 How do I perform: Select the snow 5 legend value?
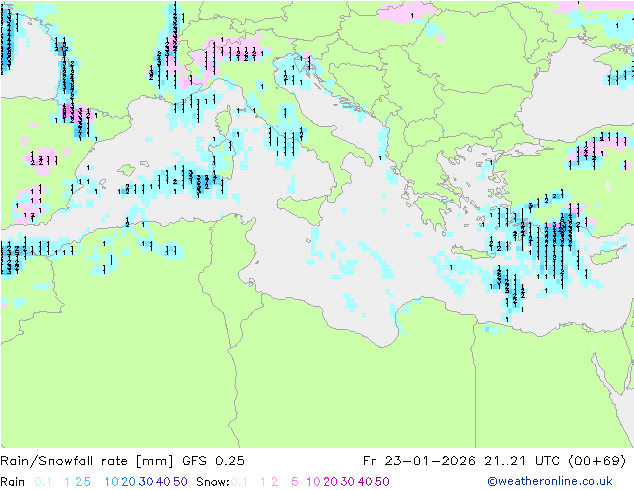tap(295, 482)
